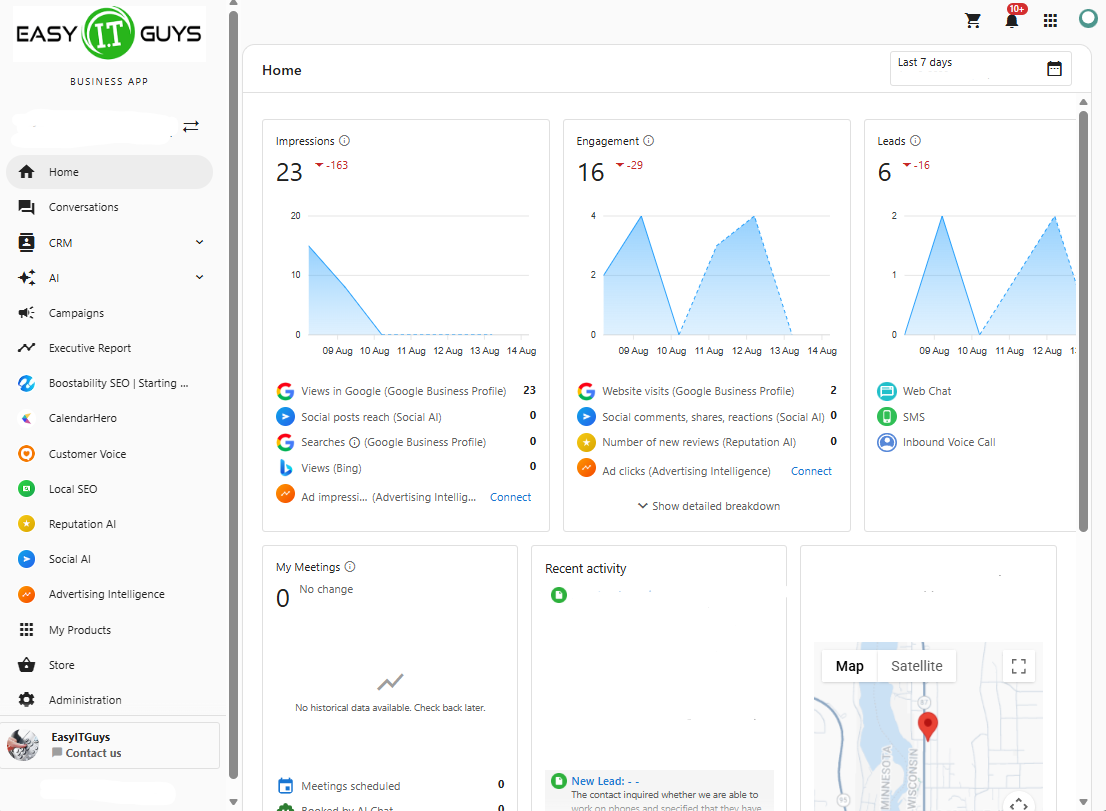Click the Easy IT Guys logo
This screenshot has width=1106, height=811.
point(109,34)
